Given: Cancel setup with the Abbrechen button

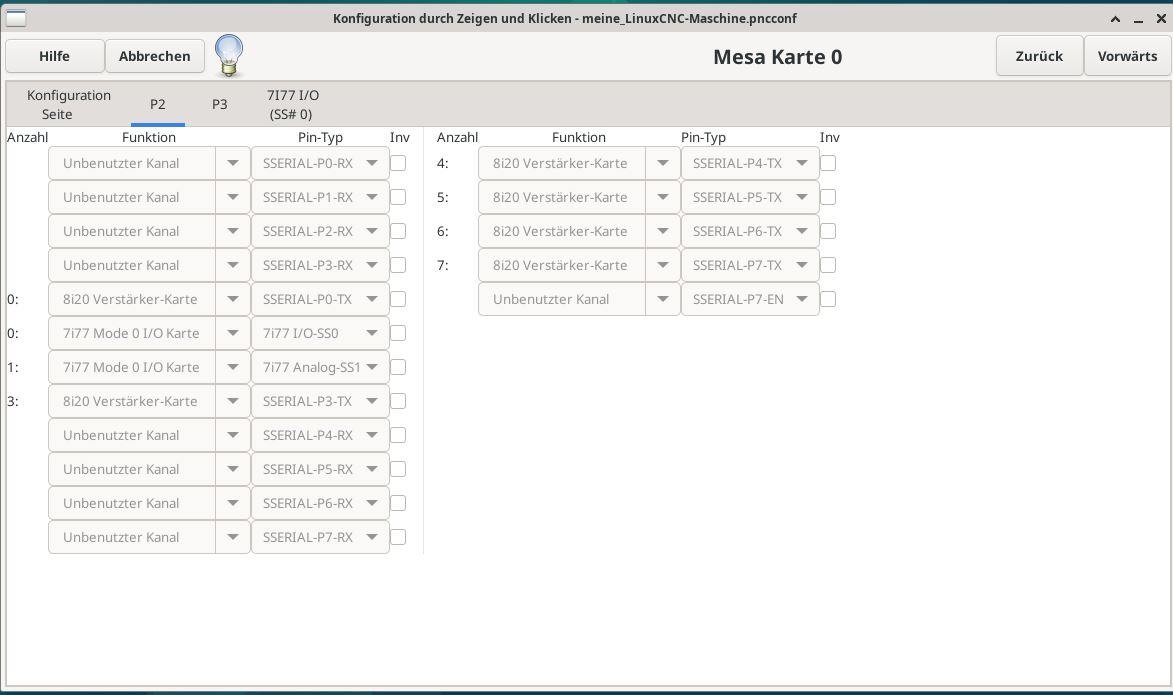Looking at the screenshot, I should coord(155,56).
